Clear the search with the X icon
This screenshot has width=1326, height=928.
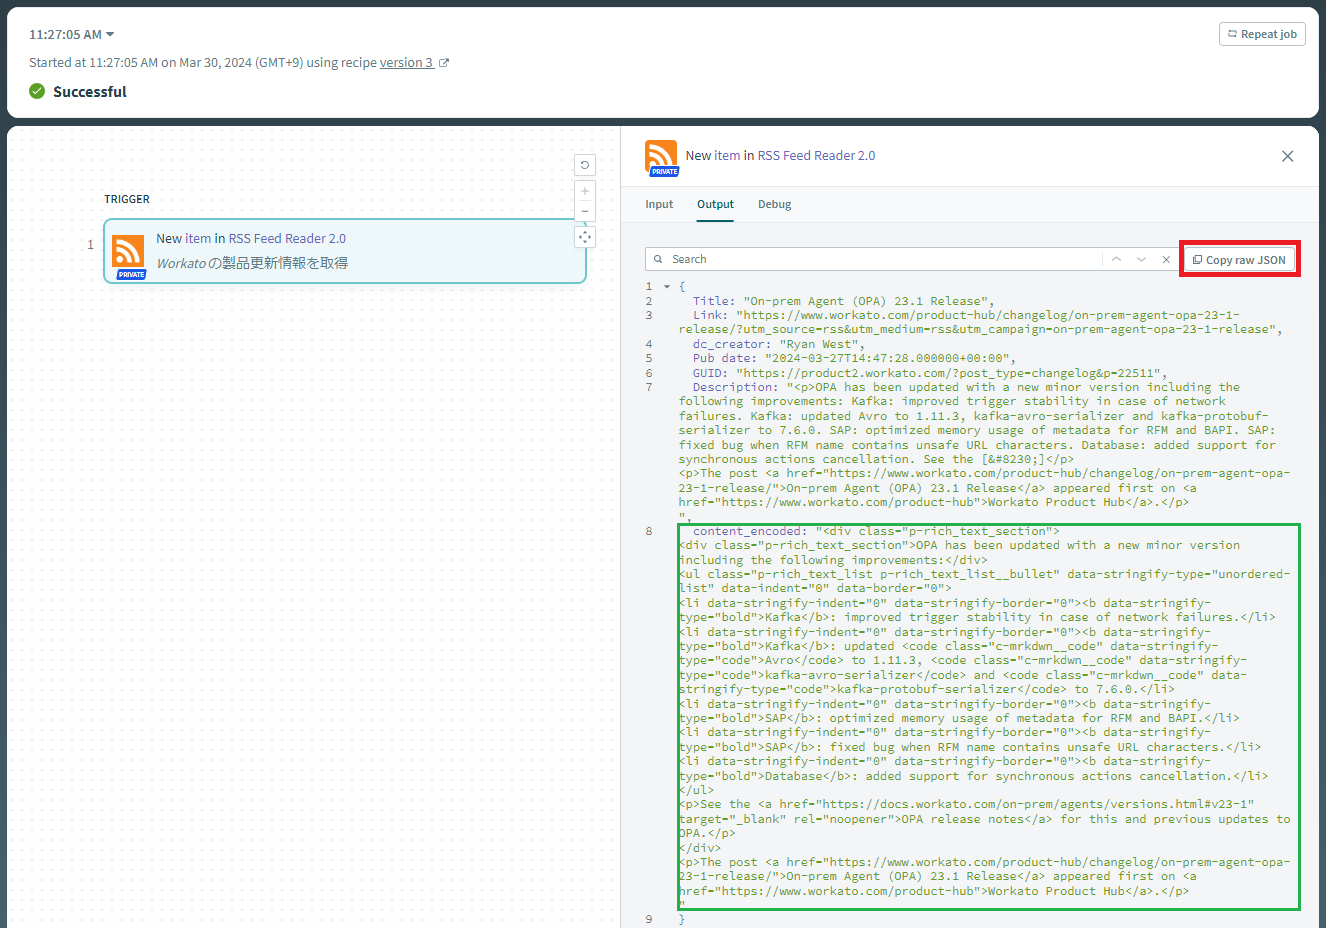coord(1166,259)
